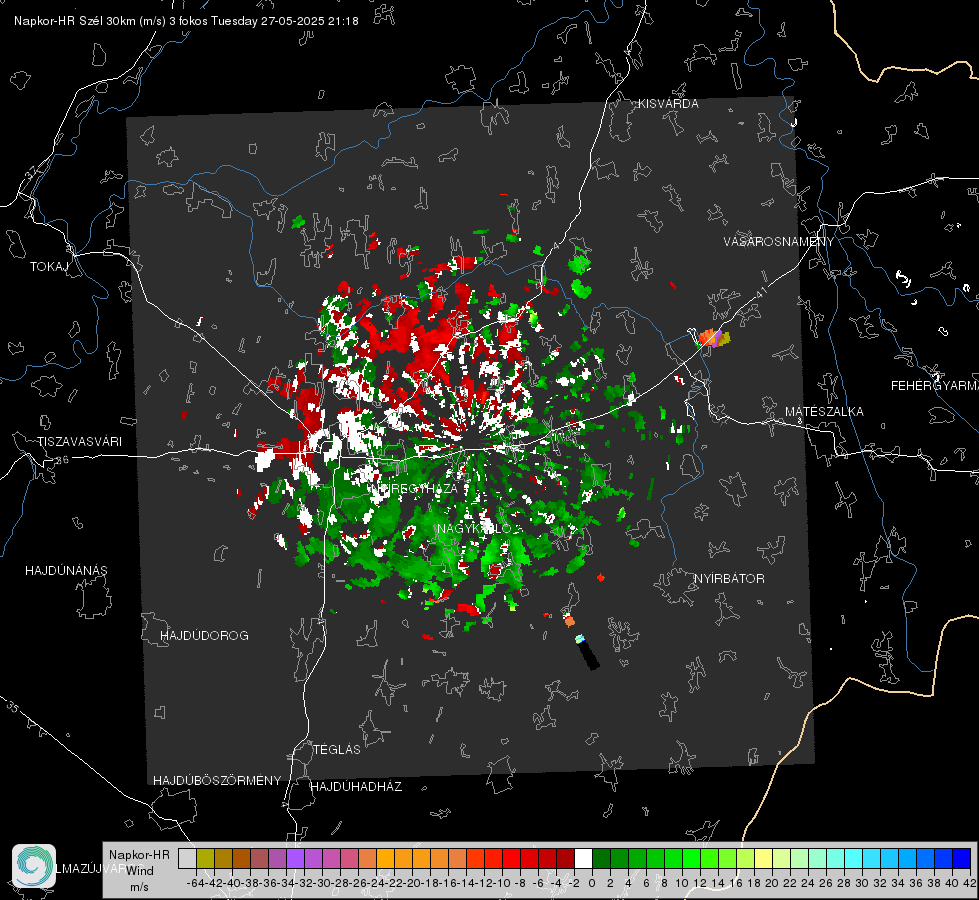Click the HAJDÚBÖSZÖRMÉNY label

(217, 781)
